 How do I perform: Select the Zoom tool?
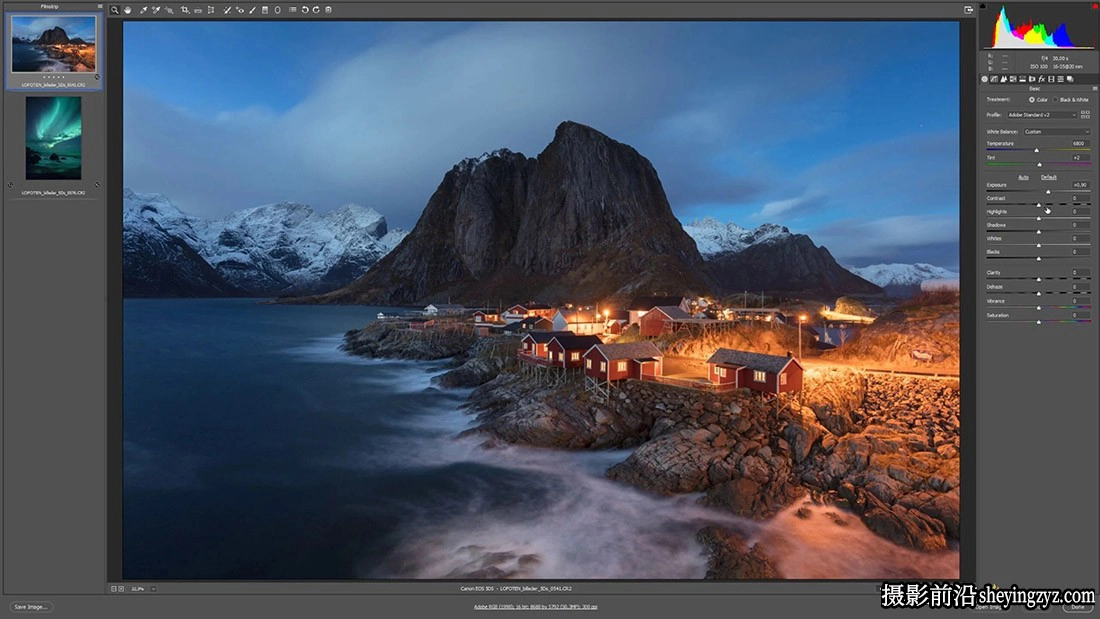pos(114,10)
